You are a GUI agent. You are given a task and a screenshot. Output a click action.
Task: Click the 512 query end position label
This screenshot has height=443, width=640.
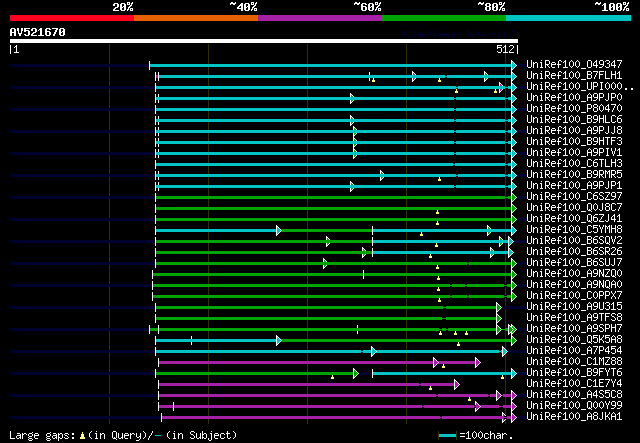[x=505, y=49]
